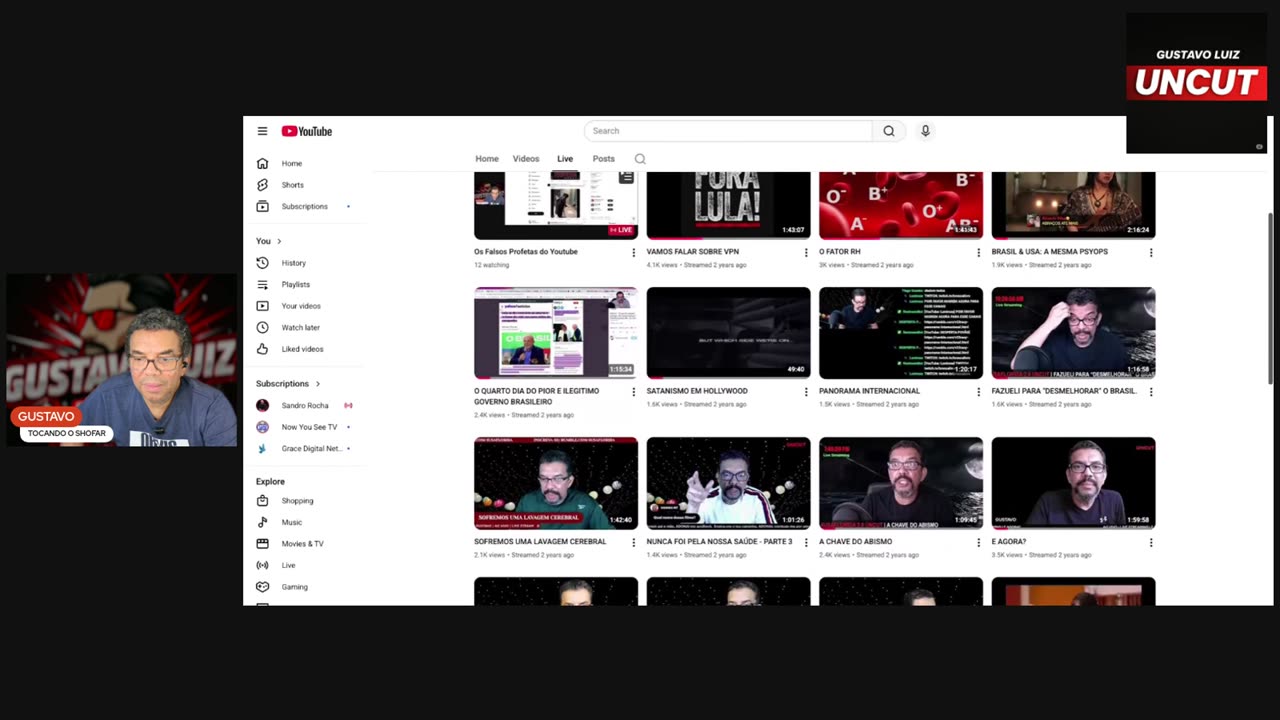Click VAMOS FALAR SOBRE VPN title
The width and height of the screenshot is (1280, 720).
693,252
